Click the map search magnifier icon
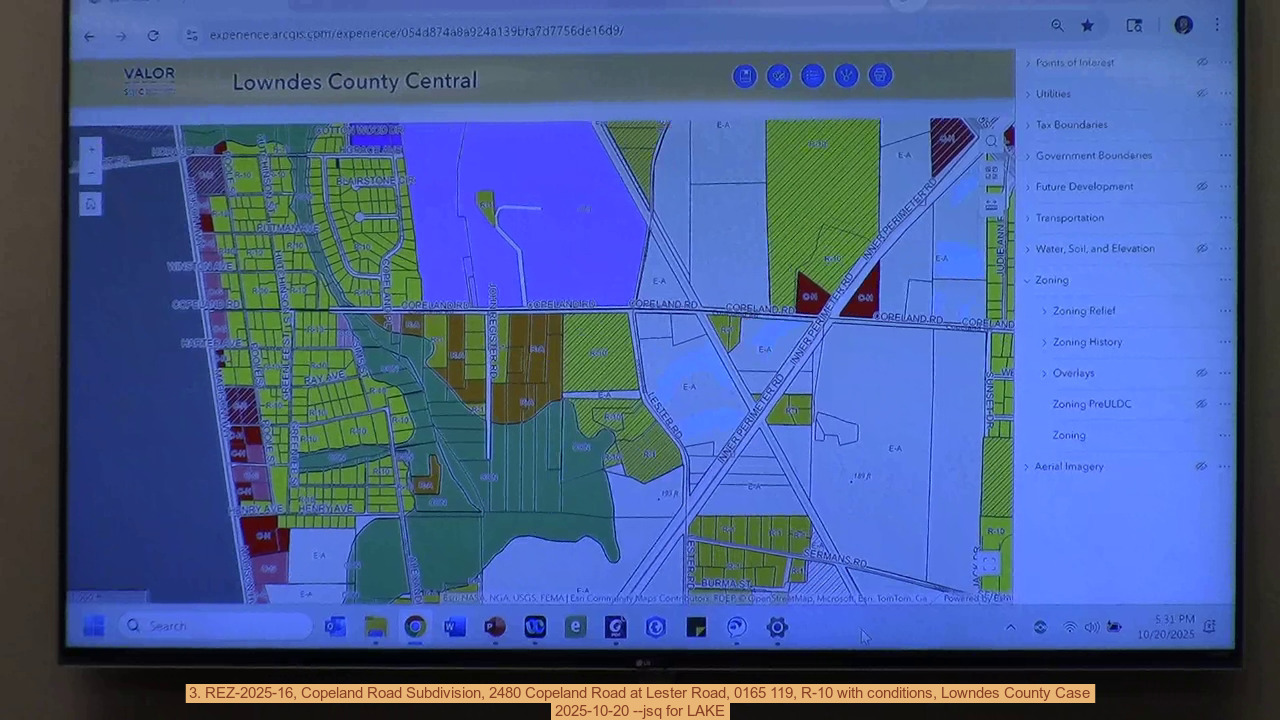 (x=991, y=142)
